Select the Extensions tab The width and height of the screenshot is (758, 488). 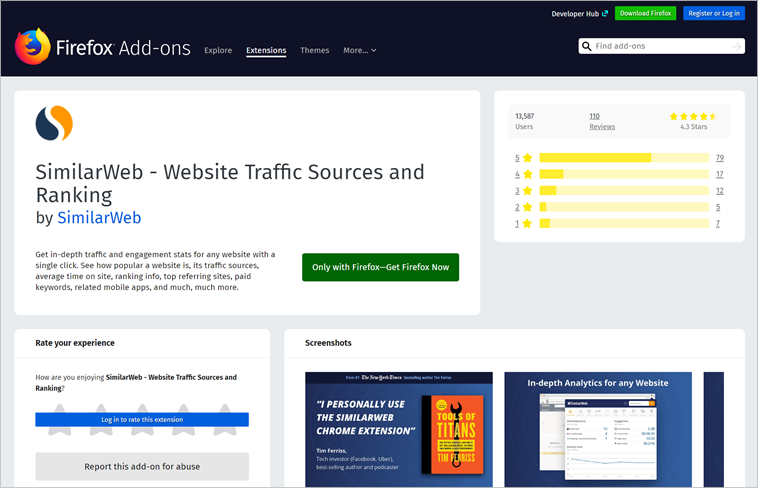click(x=266, y=50)
